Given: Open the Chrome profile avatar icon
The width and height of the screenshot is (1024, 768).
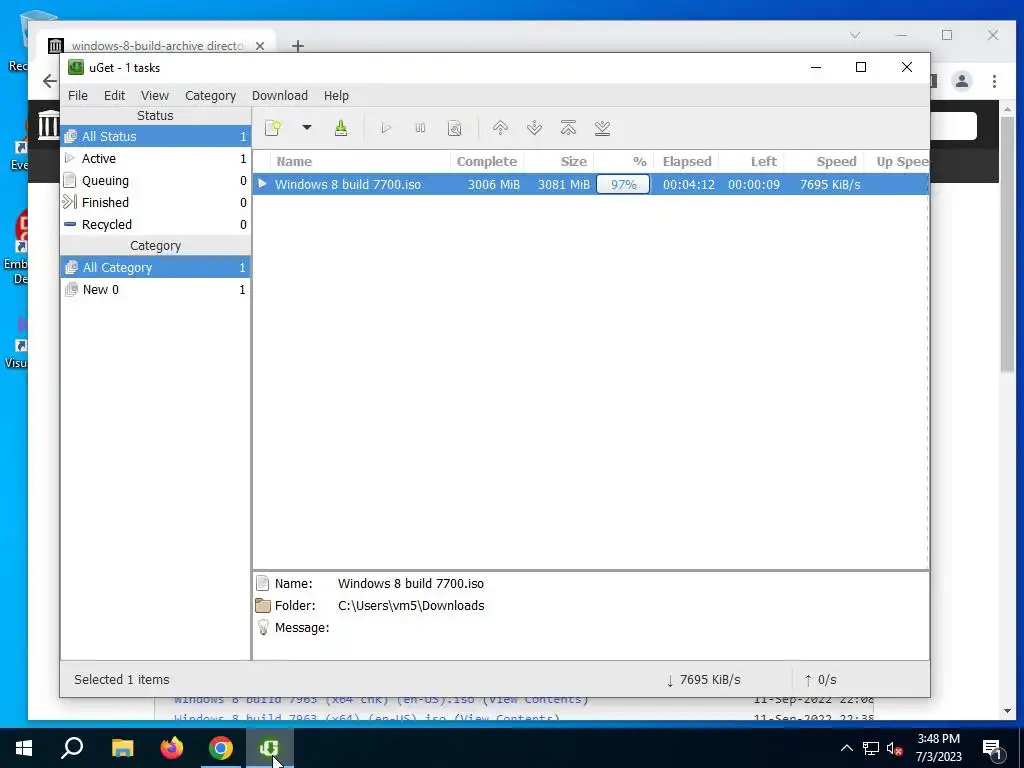Looking at the screenshot, I should click(x=961, y=81).
